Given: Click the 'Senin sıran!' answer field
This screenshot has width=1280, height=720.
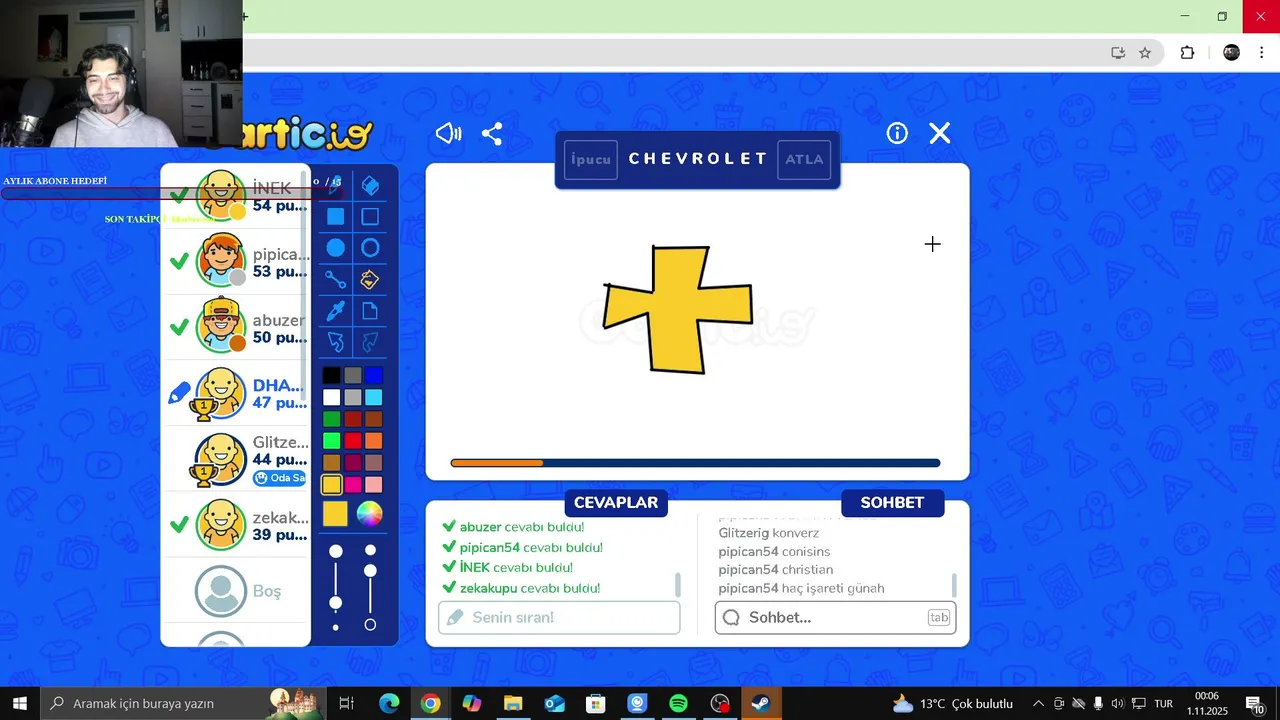Looking at the screenshot, I should (x=559, y=617).
